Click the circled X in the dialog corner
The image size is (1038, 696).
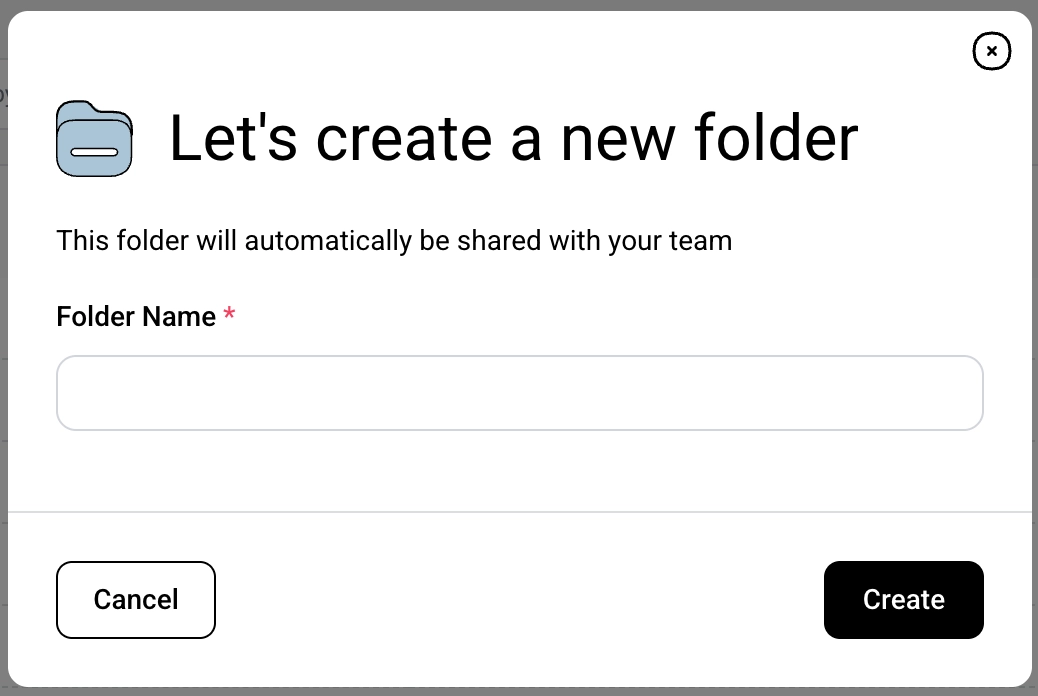991,51
